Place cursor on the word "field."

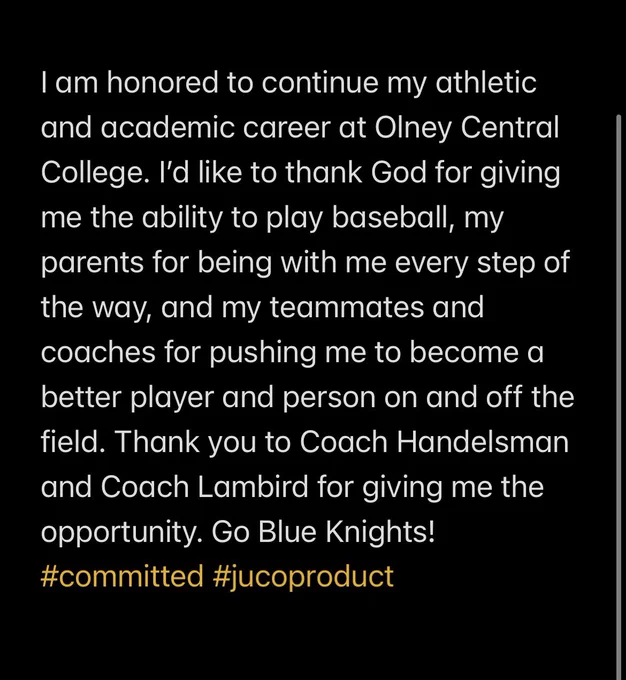point(73,442)
